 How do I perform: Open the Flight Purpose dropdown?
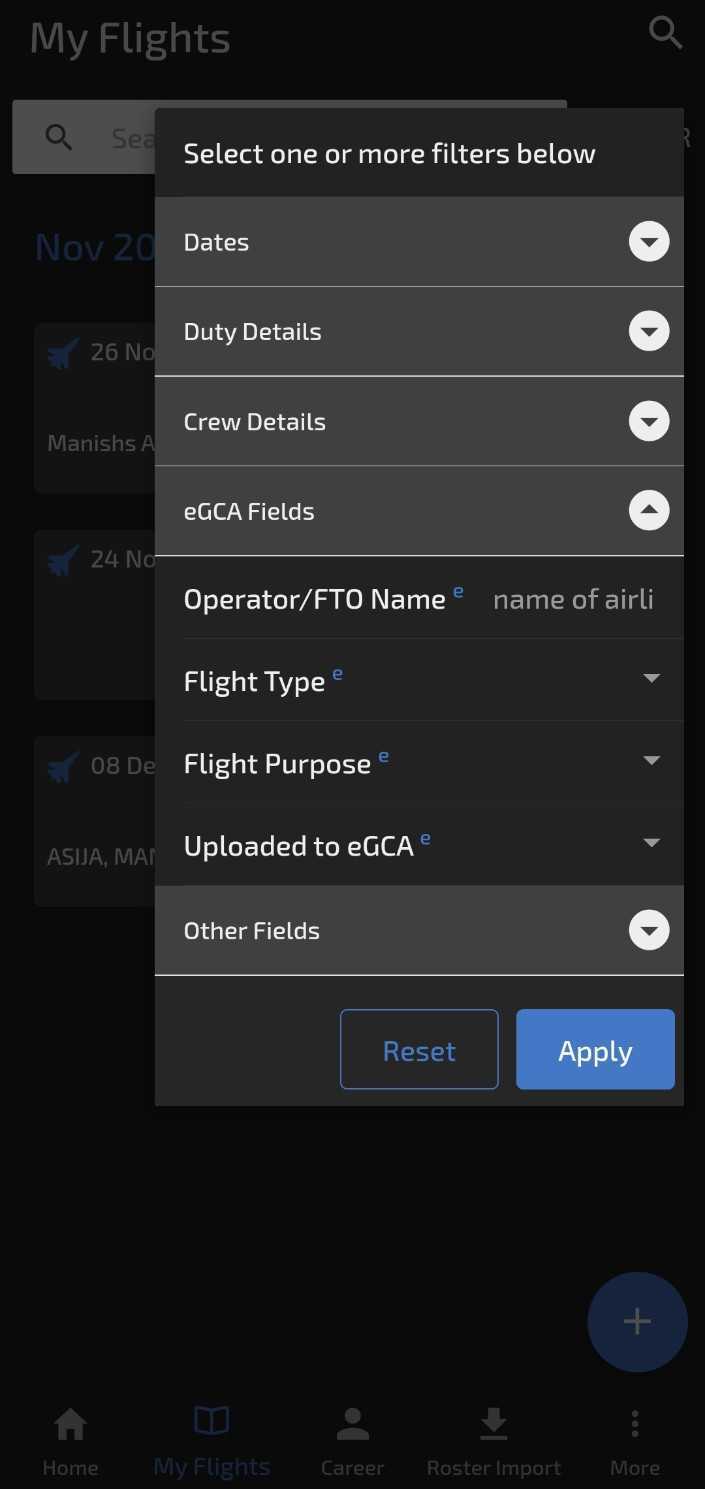[x=651, y=761]
